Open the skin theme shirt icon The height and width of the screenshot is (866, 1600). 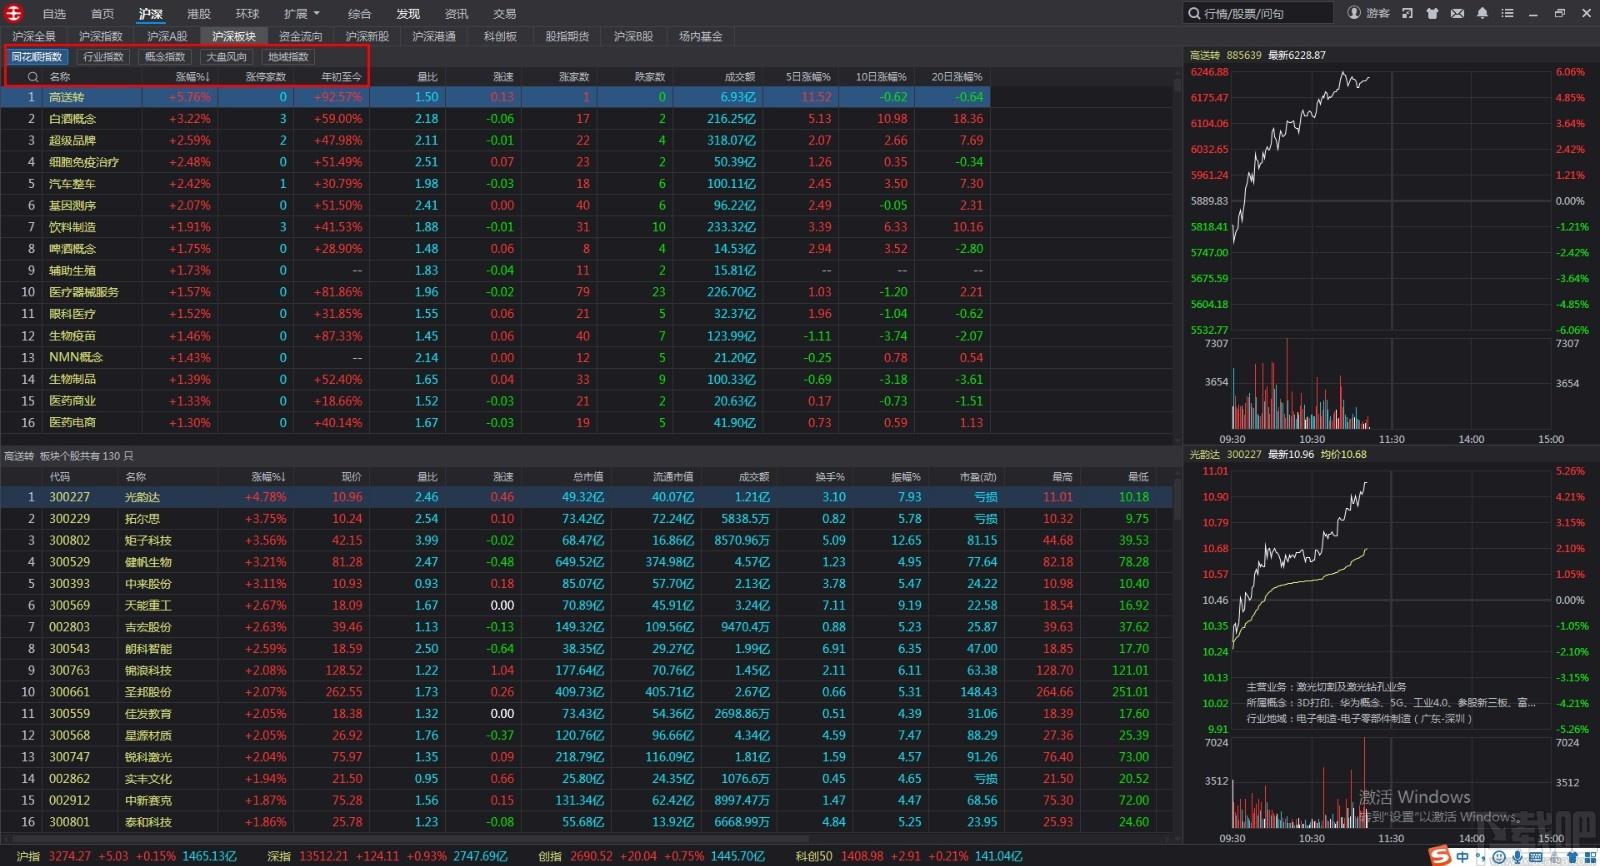coord(1432,13)
